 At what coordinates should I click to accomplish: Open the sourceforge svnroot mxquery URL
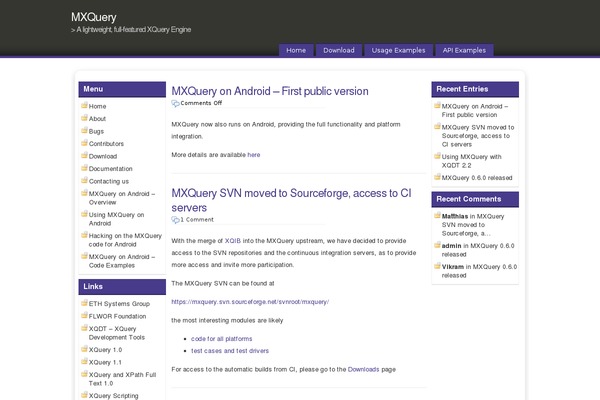point(250,302)
